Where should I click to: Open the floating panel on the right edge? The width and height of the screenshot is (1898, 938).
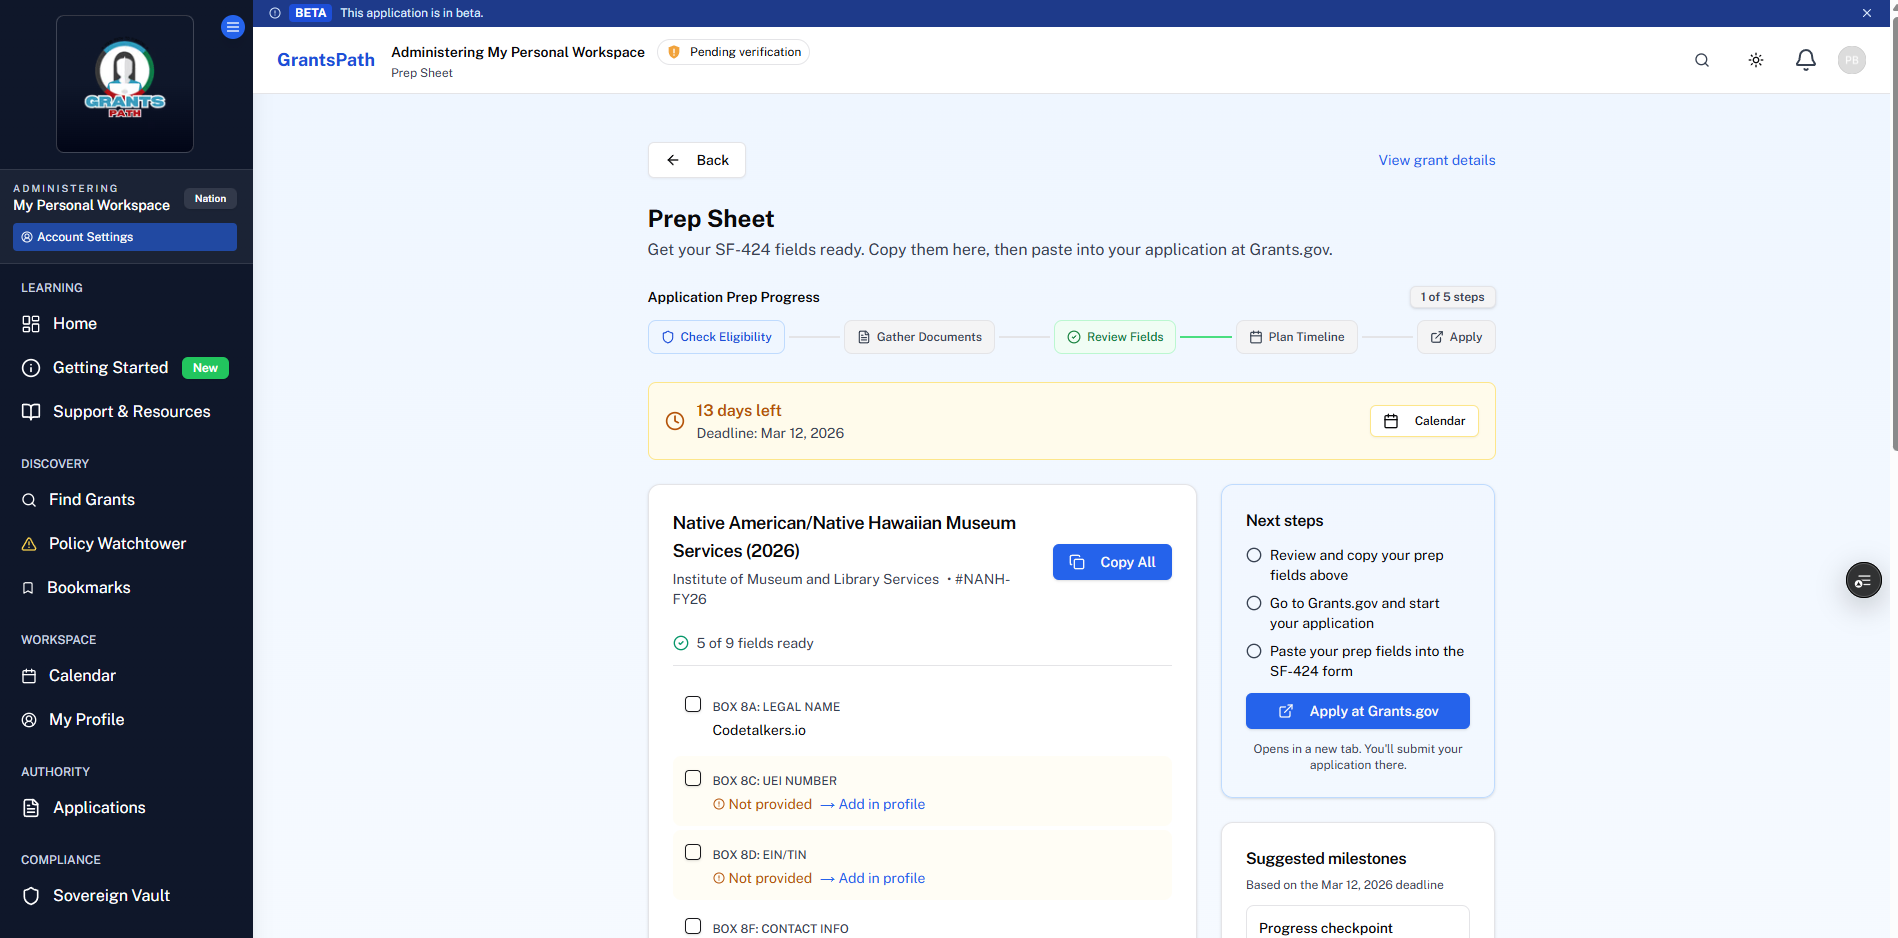pos(1862,580)
